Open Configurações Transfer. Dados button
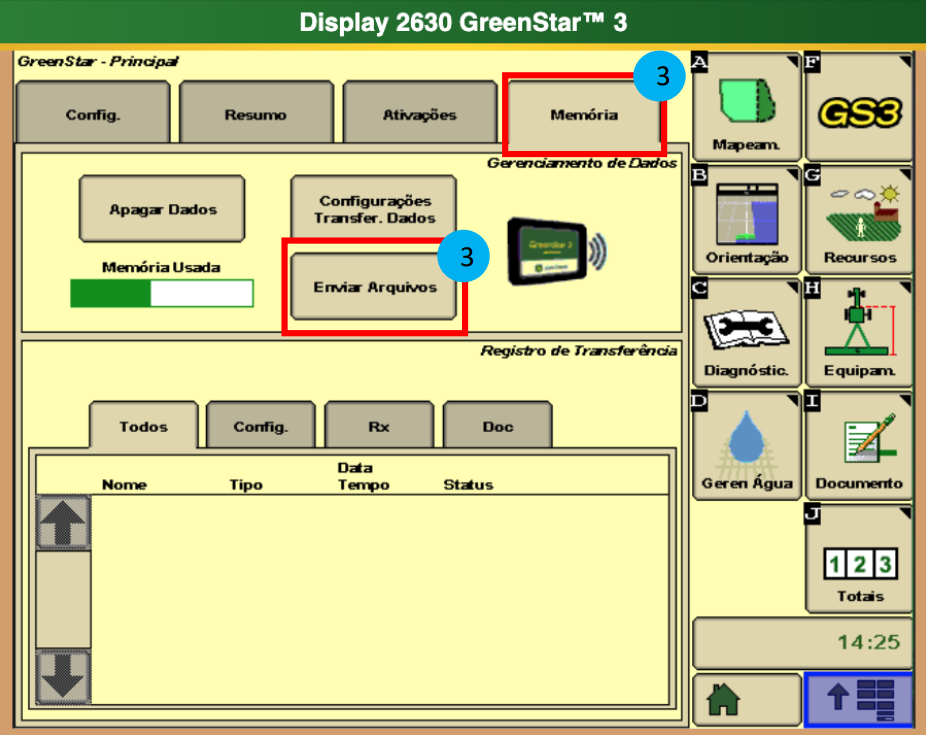The width and height of the screenshot is (926, 735). pos(373,209)
